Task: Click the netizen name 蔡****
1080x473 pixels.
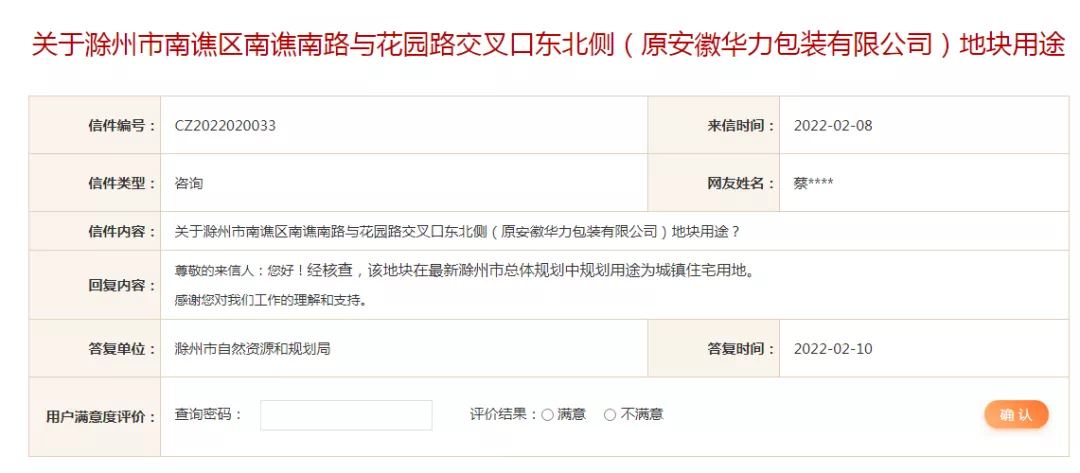Action: 813,184
